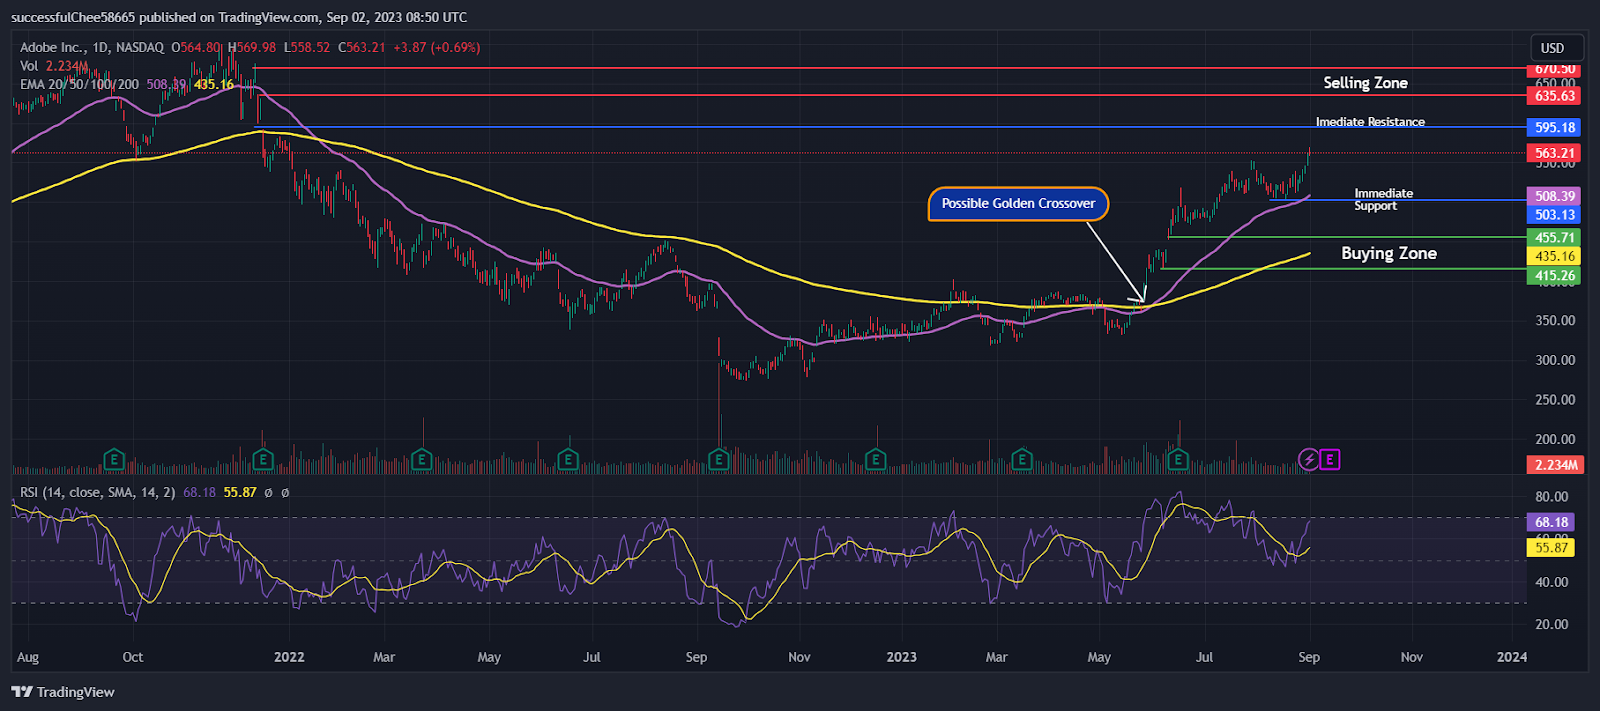Click the TradingView logo
1600x711 pixels.
pyautogui.click(x=63, y=692)
